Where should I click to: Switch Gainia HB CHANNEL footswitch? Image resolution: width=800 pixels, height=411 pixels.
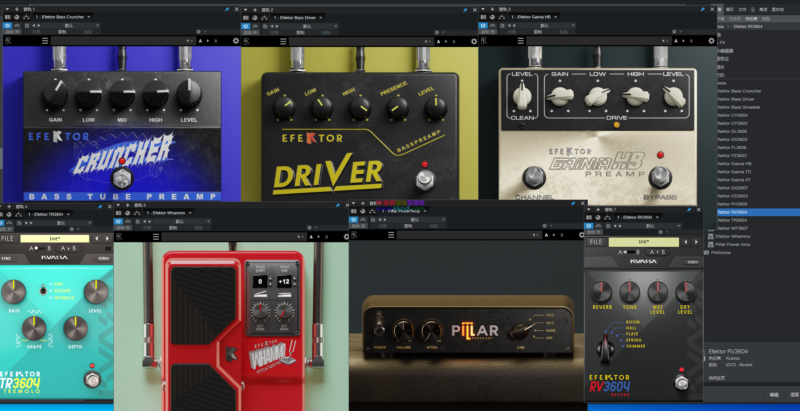click(x=534, y=177)
